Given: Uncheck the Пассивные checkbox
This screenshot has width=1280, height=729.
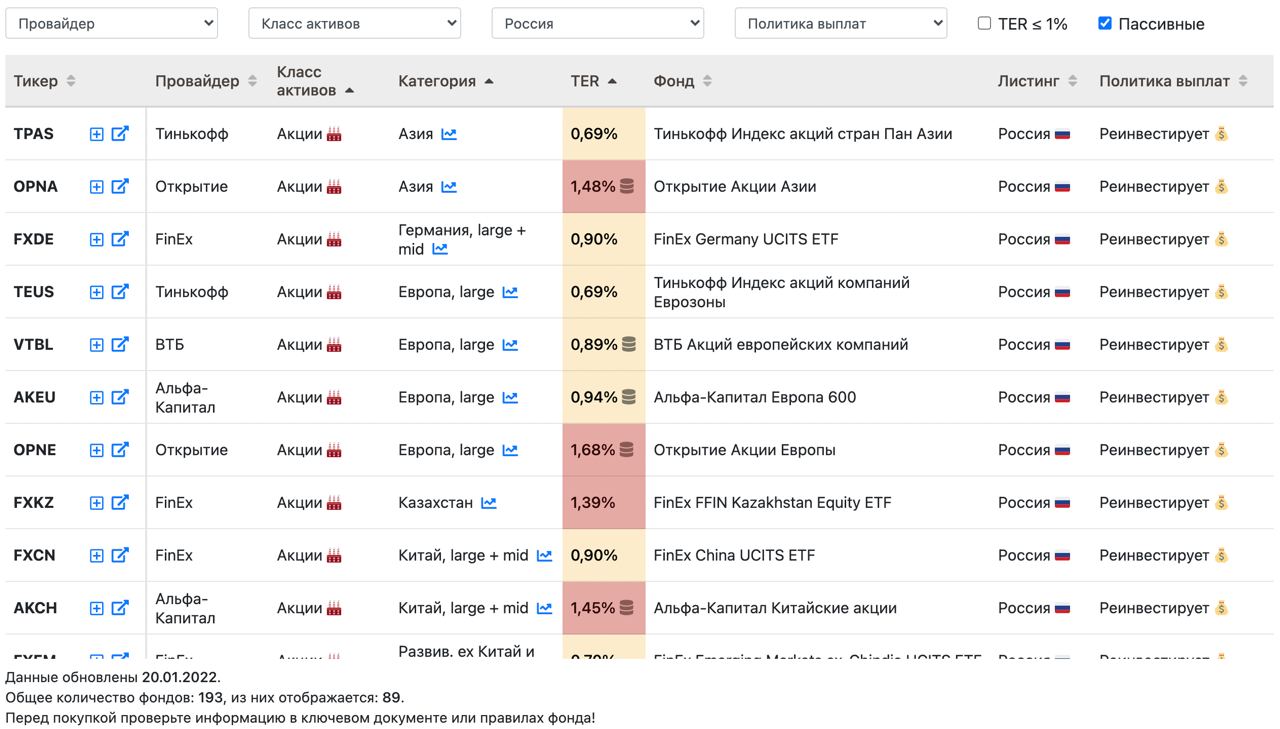Looking at the screenshot, I should 1105,23.
